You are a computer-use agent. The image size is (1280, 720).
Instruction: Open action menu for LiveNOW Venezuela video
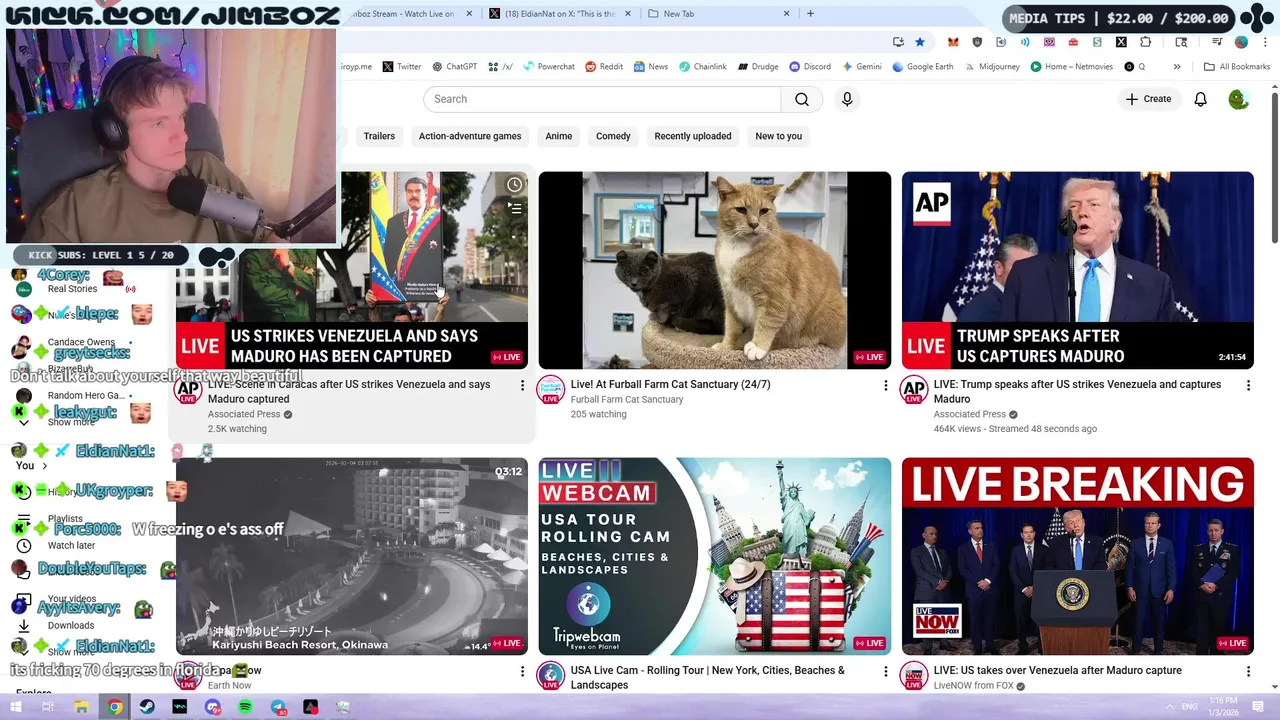[x=1248, y=671]
